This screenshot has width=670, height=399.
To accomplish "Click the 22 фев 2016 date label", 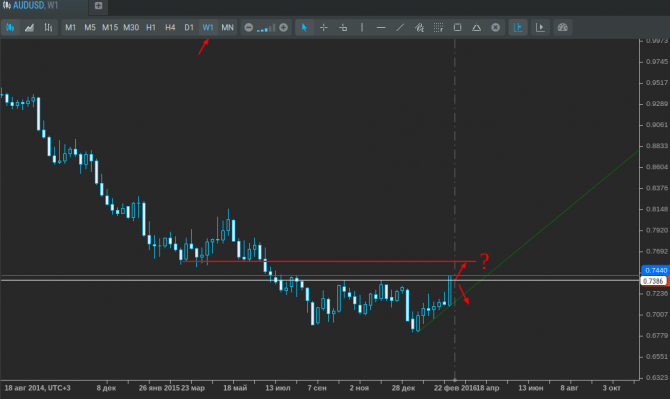I will pos(455,388).
